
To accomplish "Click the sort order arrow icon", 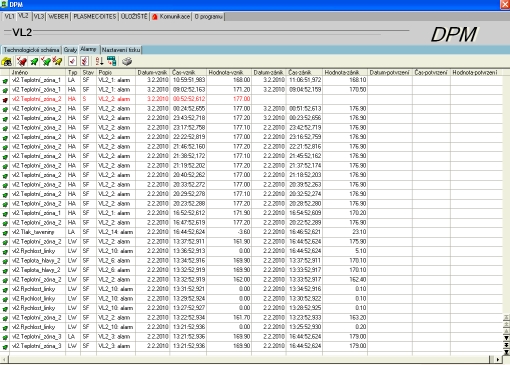I will (99, 61).
